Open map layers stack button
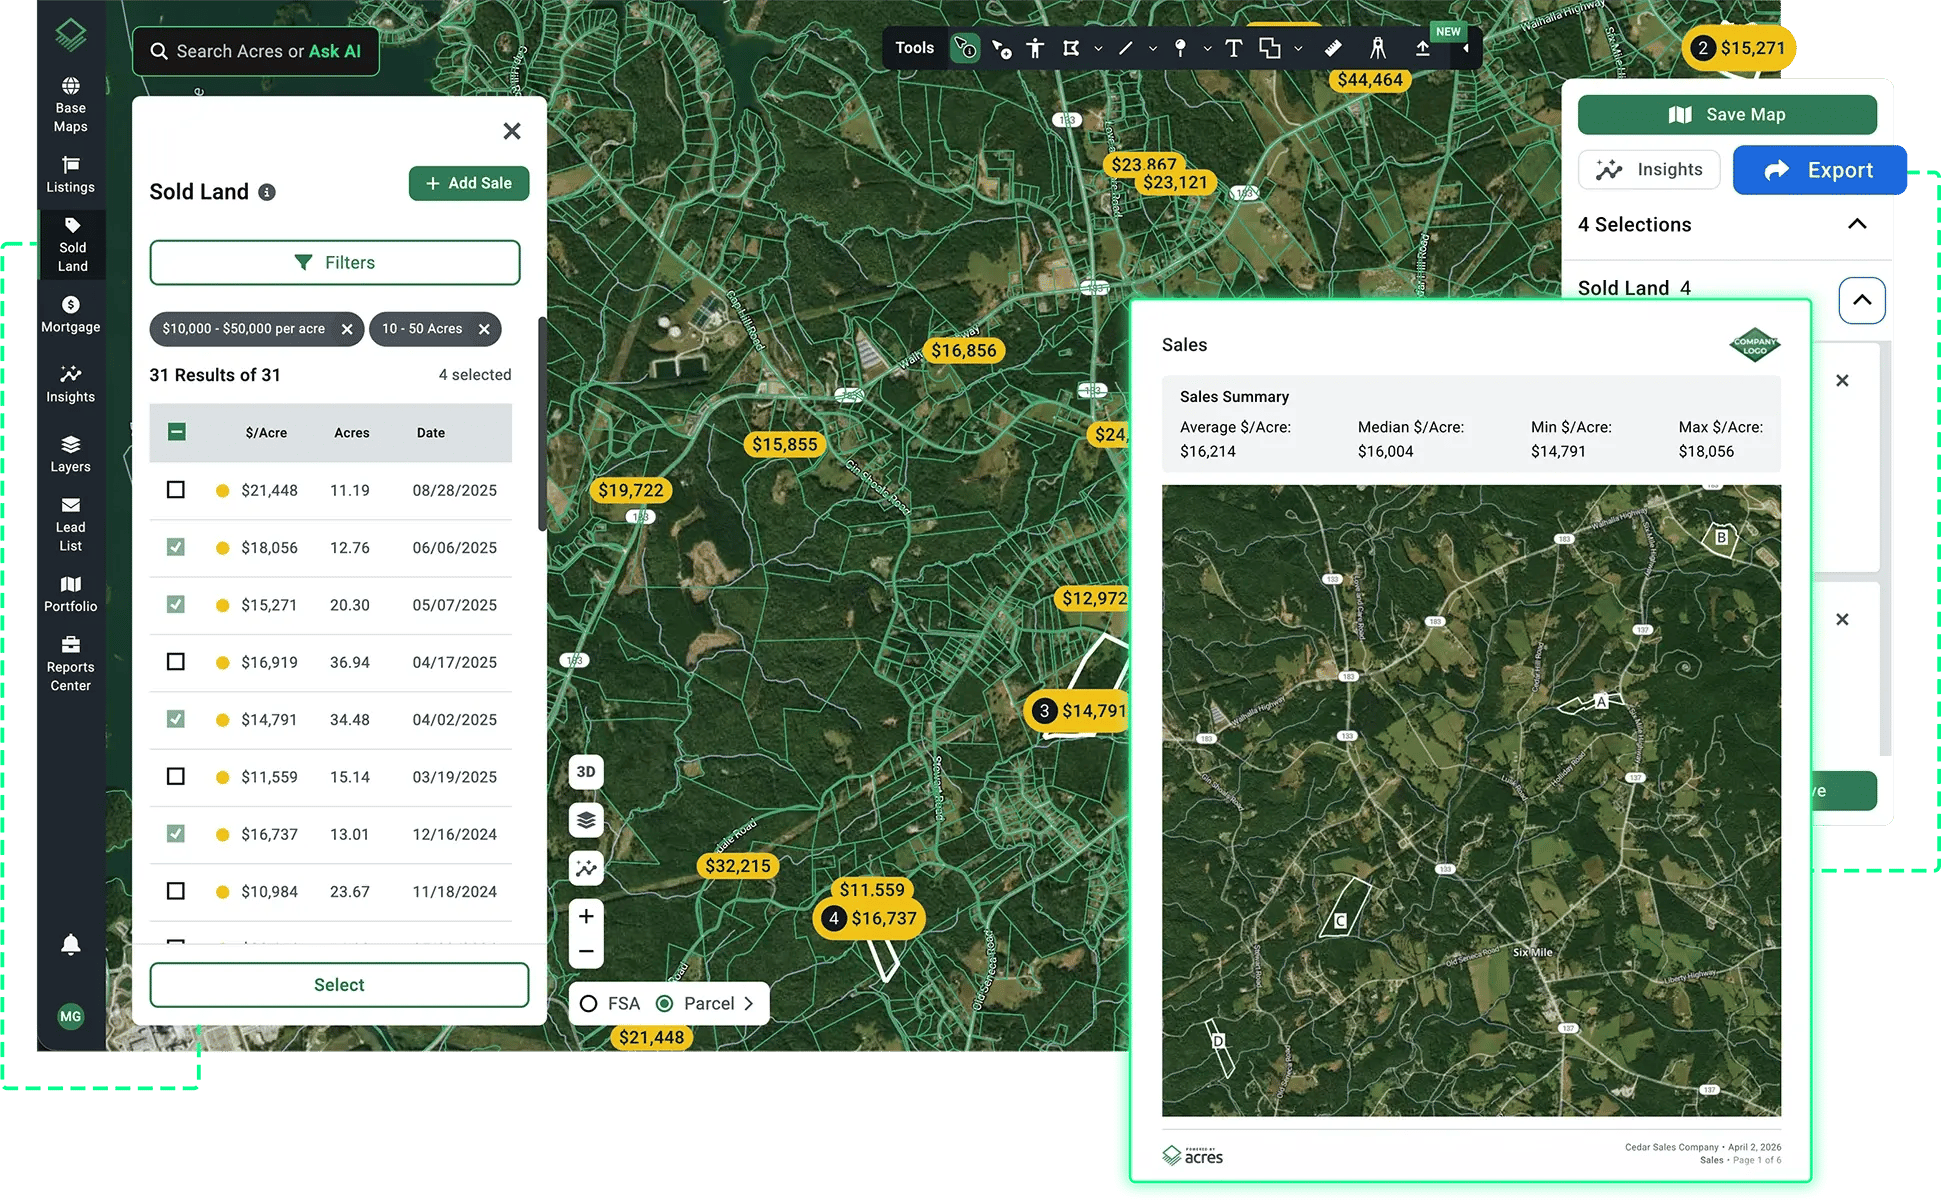The image size is (1941, 1200). [x=586, y=820]
